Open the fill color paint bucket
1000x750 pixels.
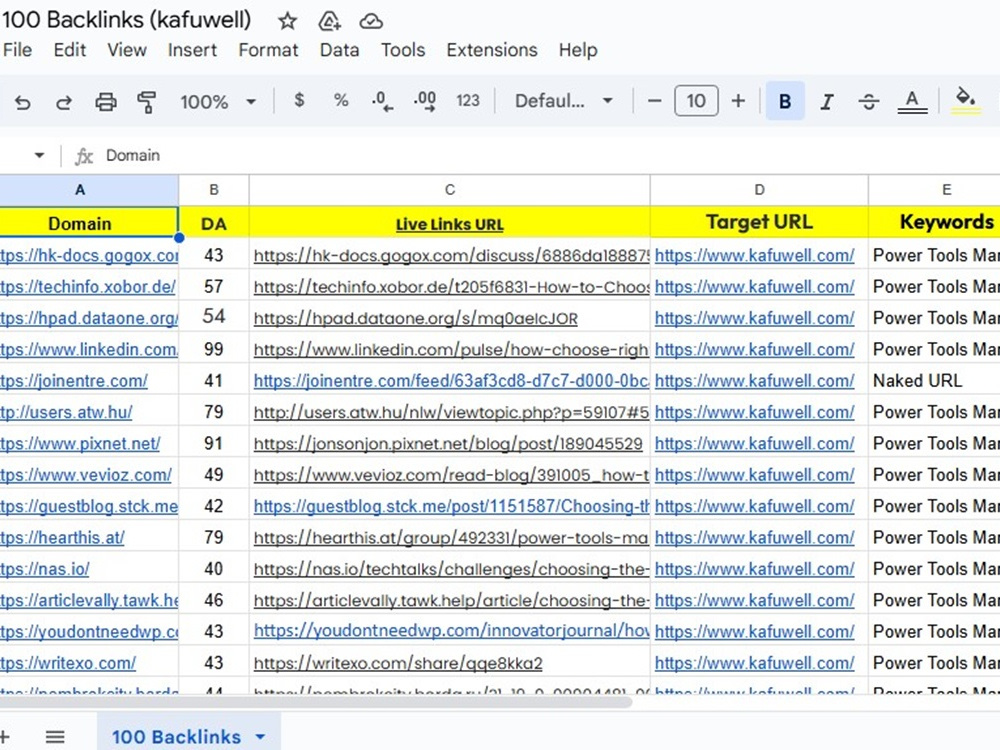(x=966, y=101)
